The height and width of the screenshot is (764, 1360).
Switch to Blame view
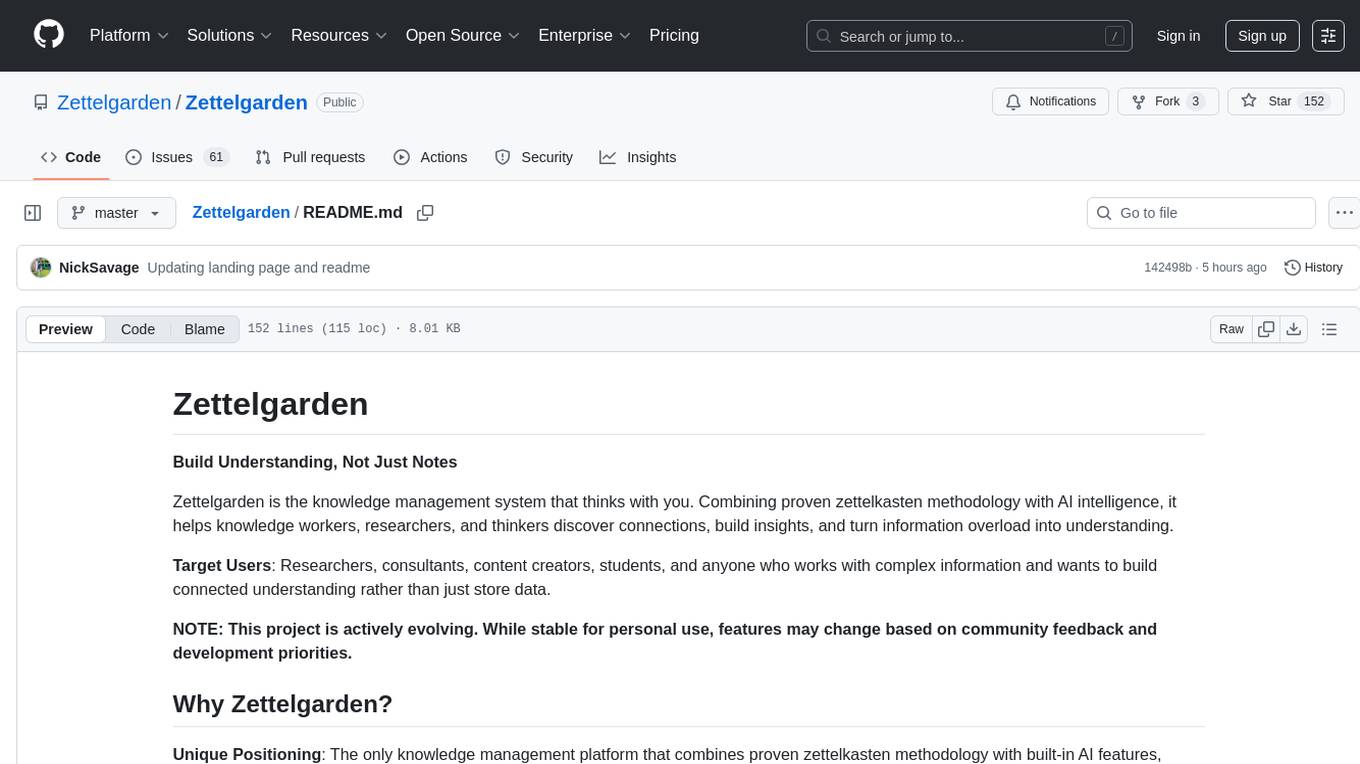point(205,329)
